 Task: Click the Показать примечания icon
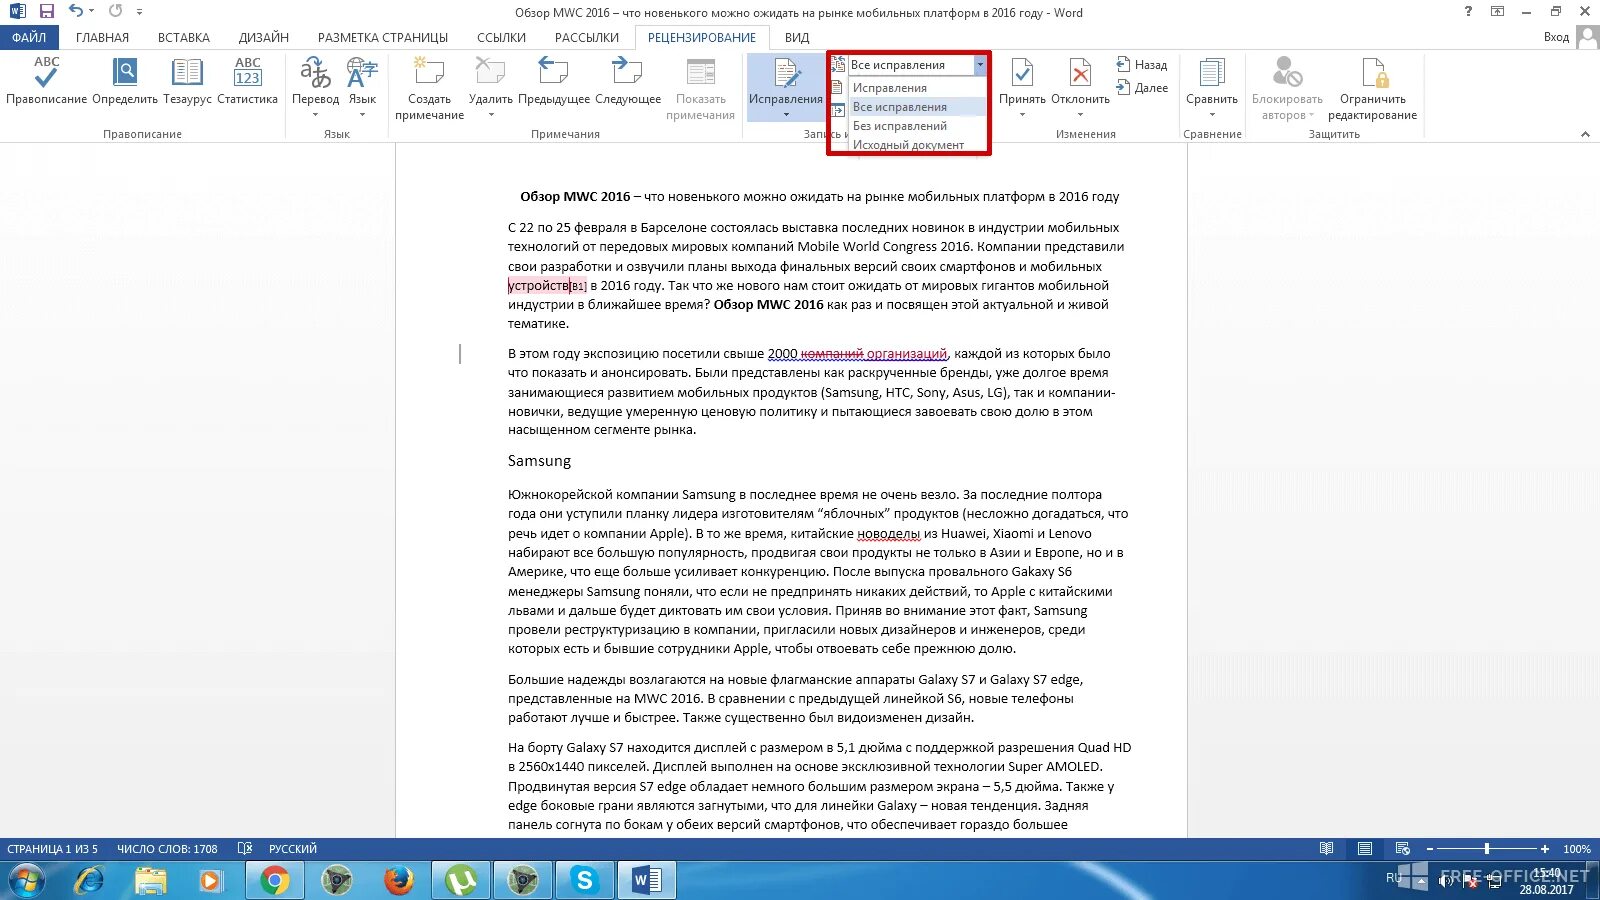pyautogui.click(x=700, y=88)
